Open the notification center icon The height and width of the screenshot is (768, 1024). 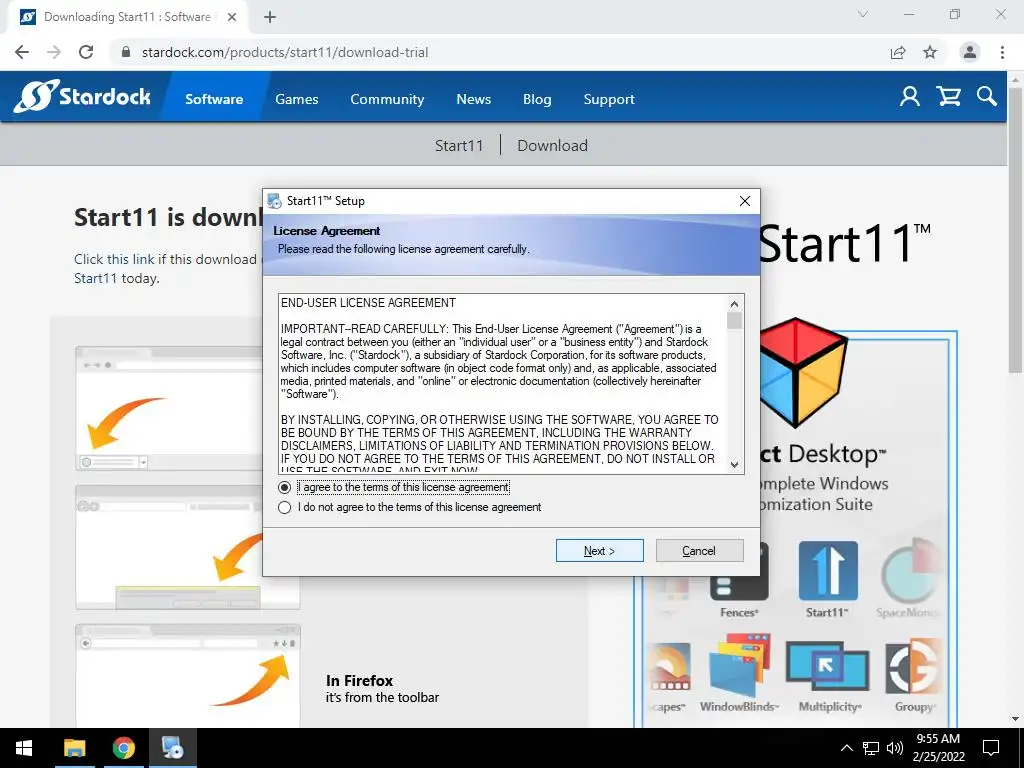[991, 748]
